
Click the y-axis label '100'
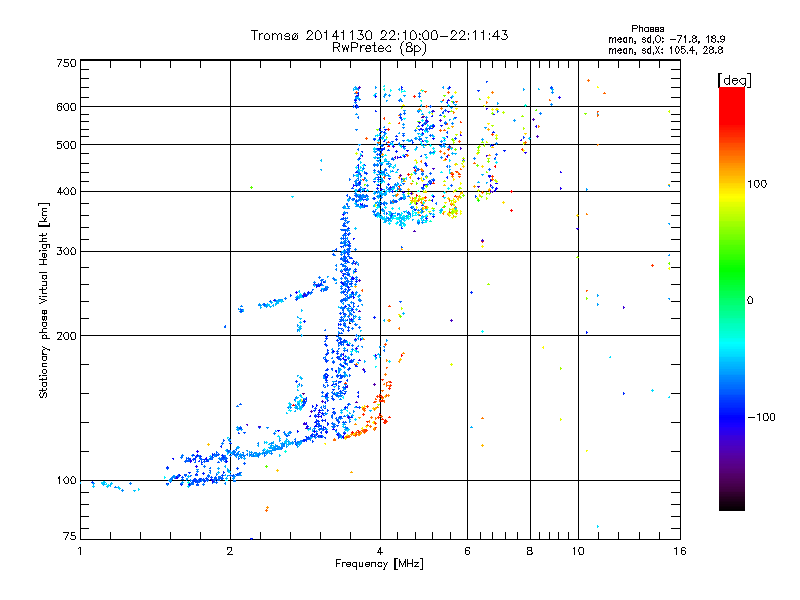(x=66, y=481)
